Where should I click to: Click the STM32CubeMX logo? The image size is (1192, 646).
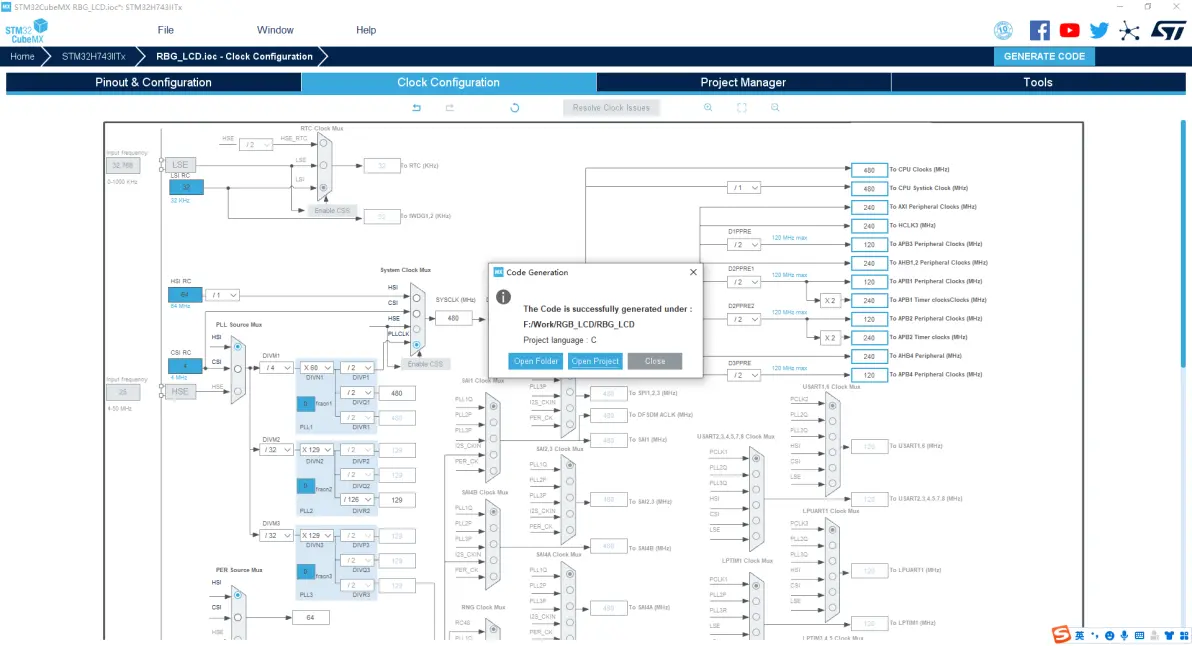click(x=27, y=31)
